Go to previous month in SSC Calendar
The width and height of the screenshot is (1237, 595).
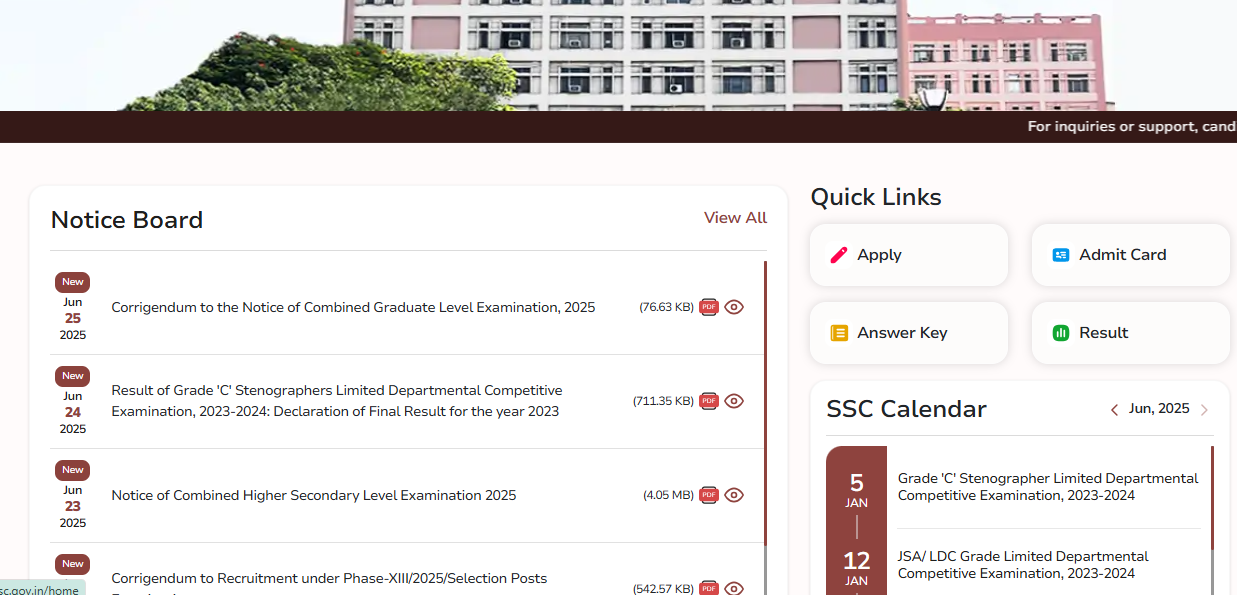point(1114,409)
